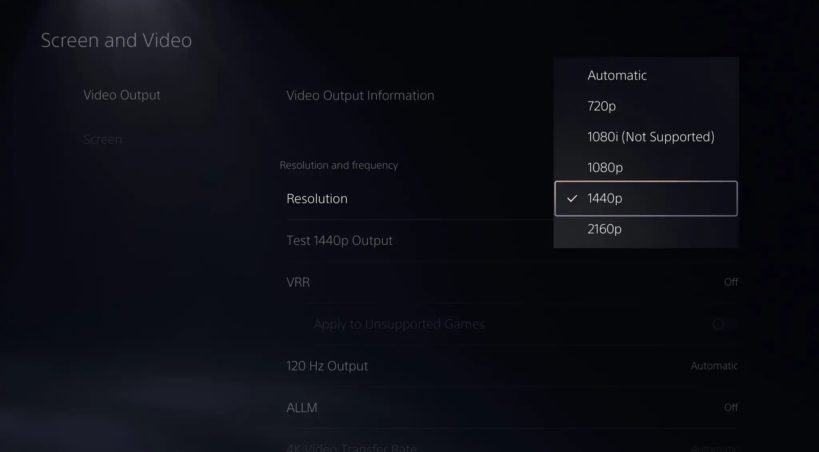Expand the 120 Hz Output setting
Image resolution: width=819 pixels, height=452 pixels.
tap(327, 366)
